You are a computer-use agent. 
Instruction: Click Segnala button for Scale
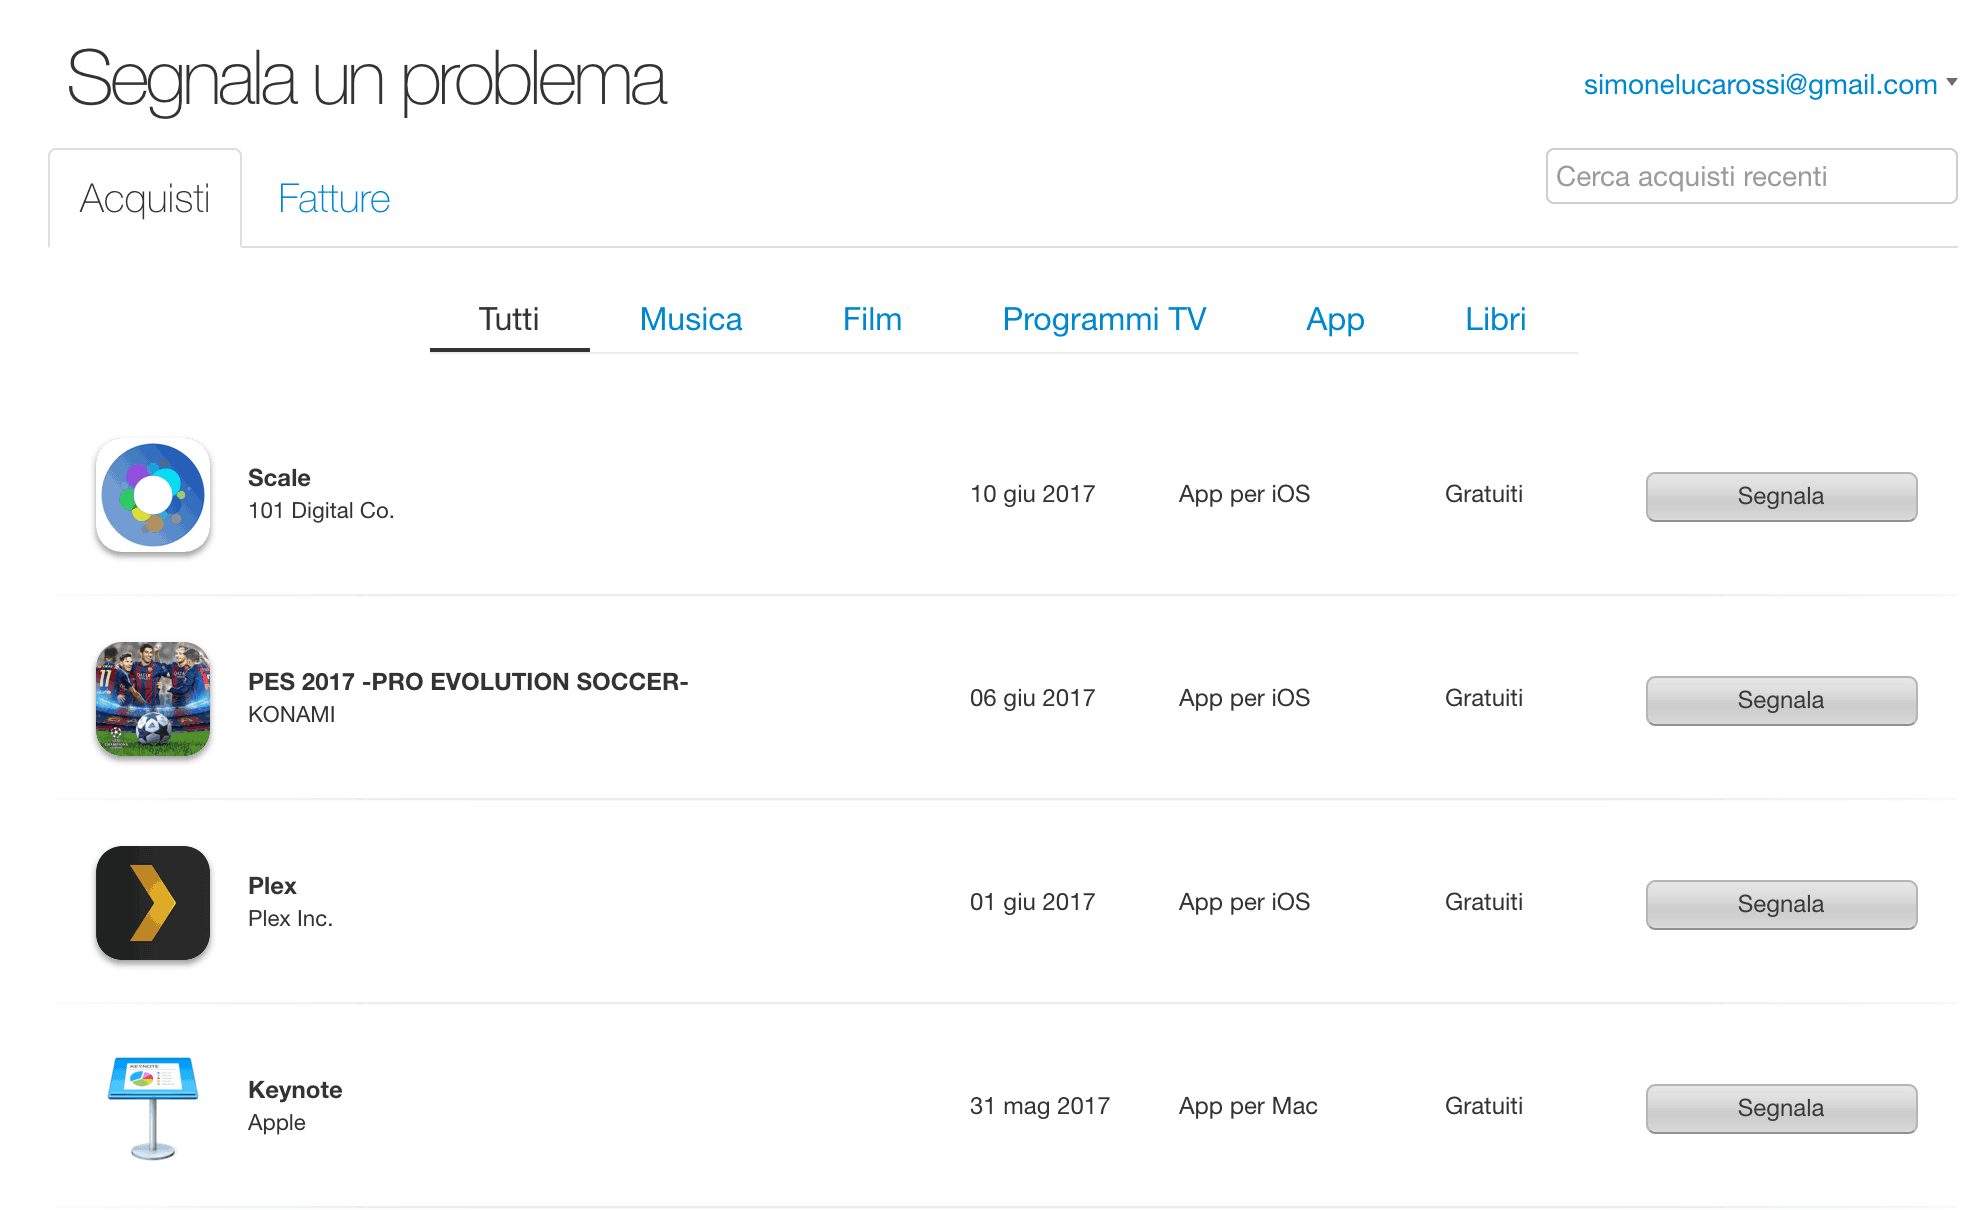(1781, 496)
